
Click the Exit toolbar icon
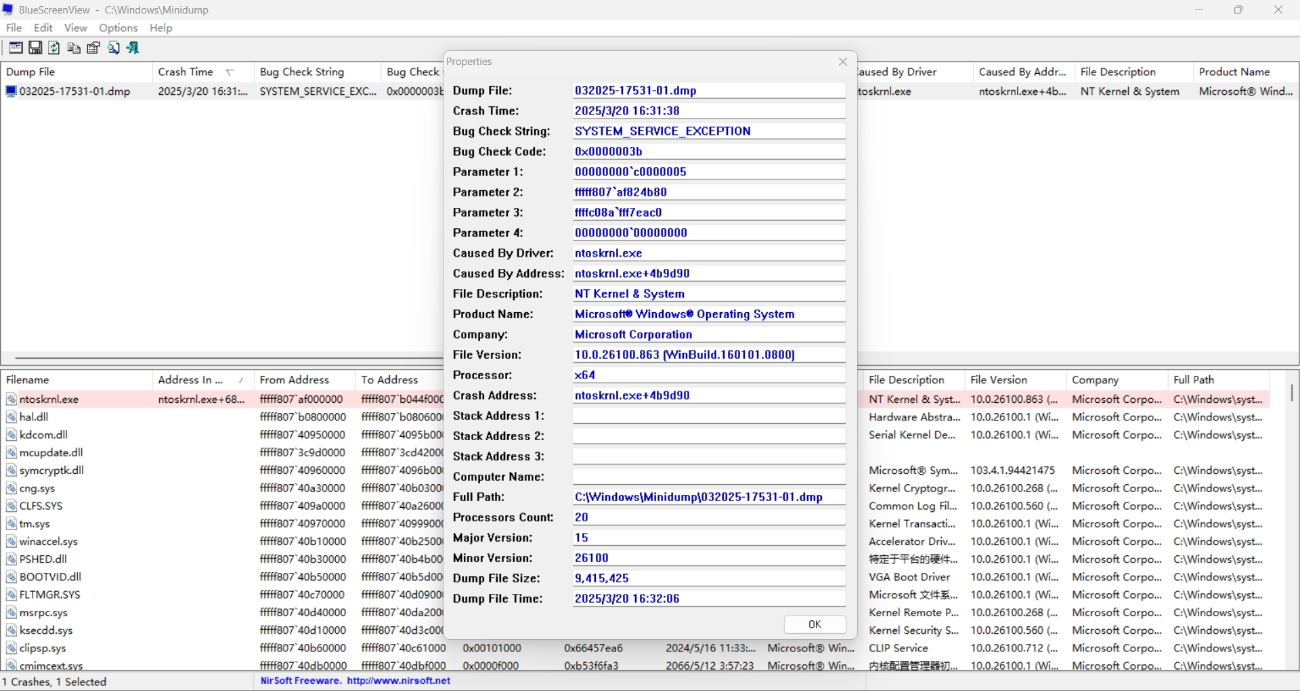point(132,48)
